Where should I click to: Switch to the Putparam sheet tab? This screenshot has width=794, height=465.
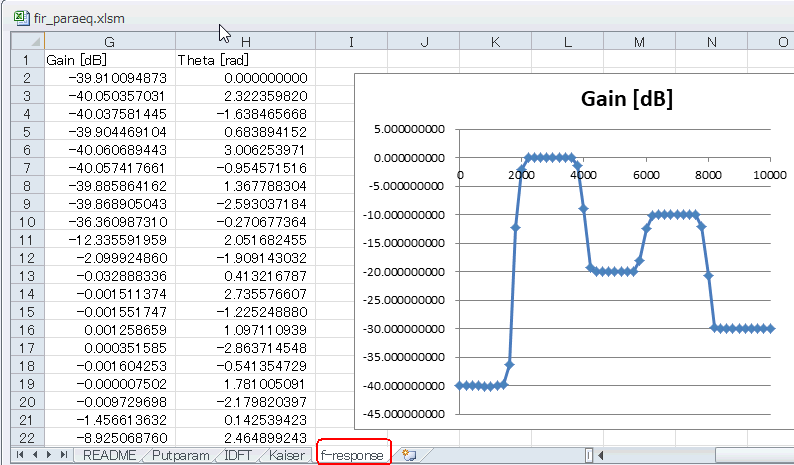(180, 455)
